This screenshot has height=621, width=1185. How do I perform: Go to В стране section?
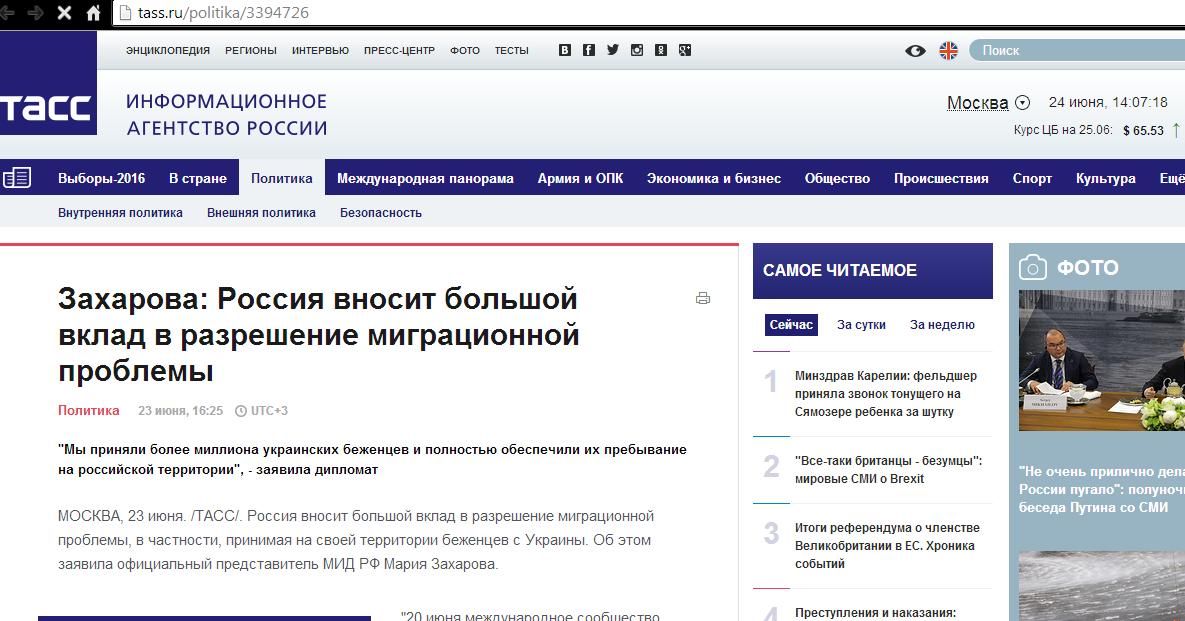point(198,178)
